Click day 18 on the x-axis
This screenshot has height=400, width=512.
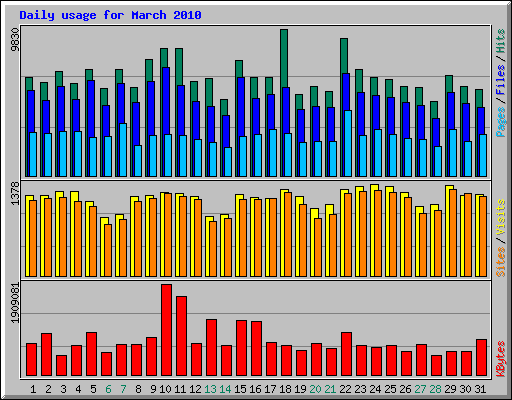click(285, 389)
